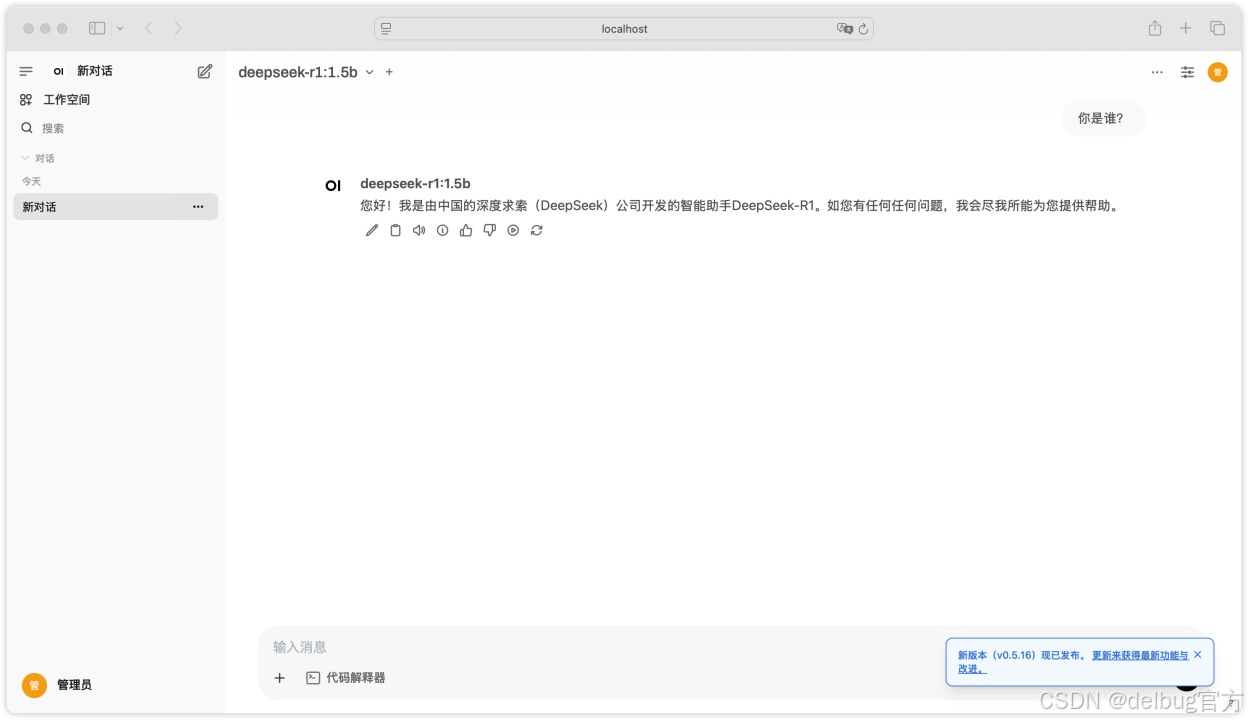Click the page settings icon in address bar
The image size is (1248, 720).
click(x=387, y=29)
